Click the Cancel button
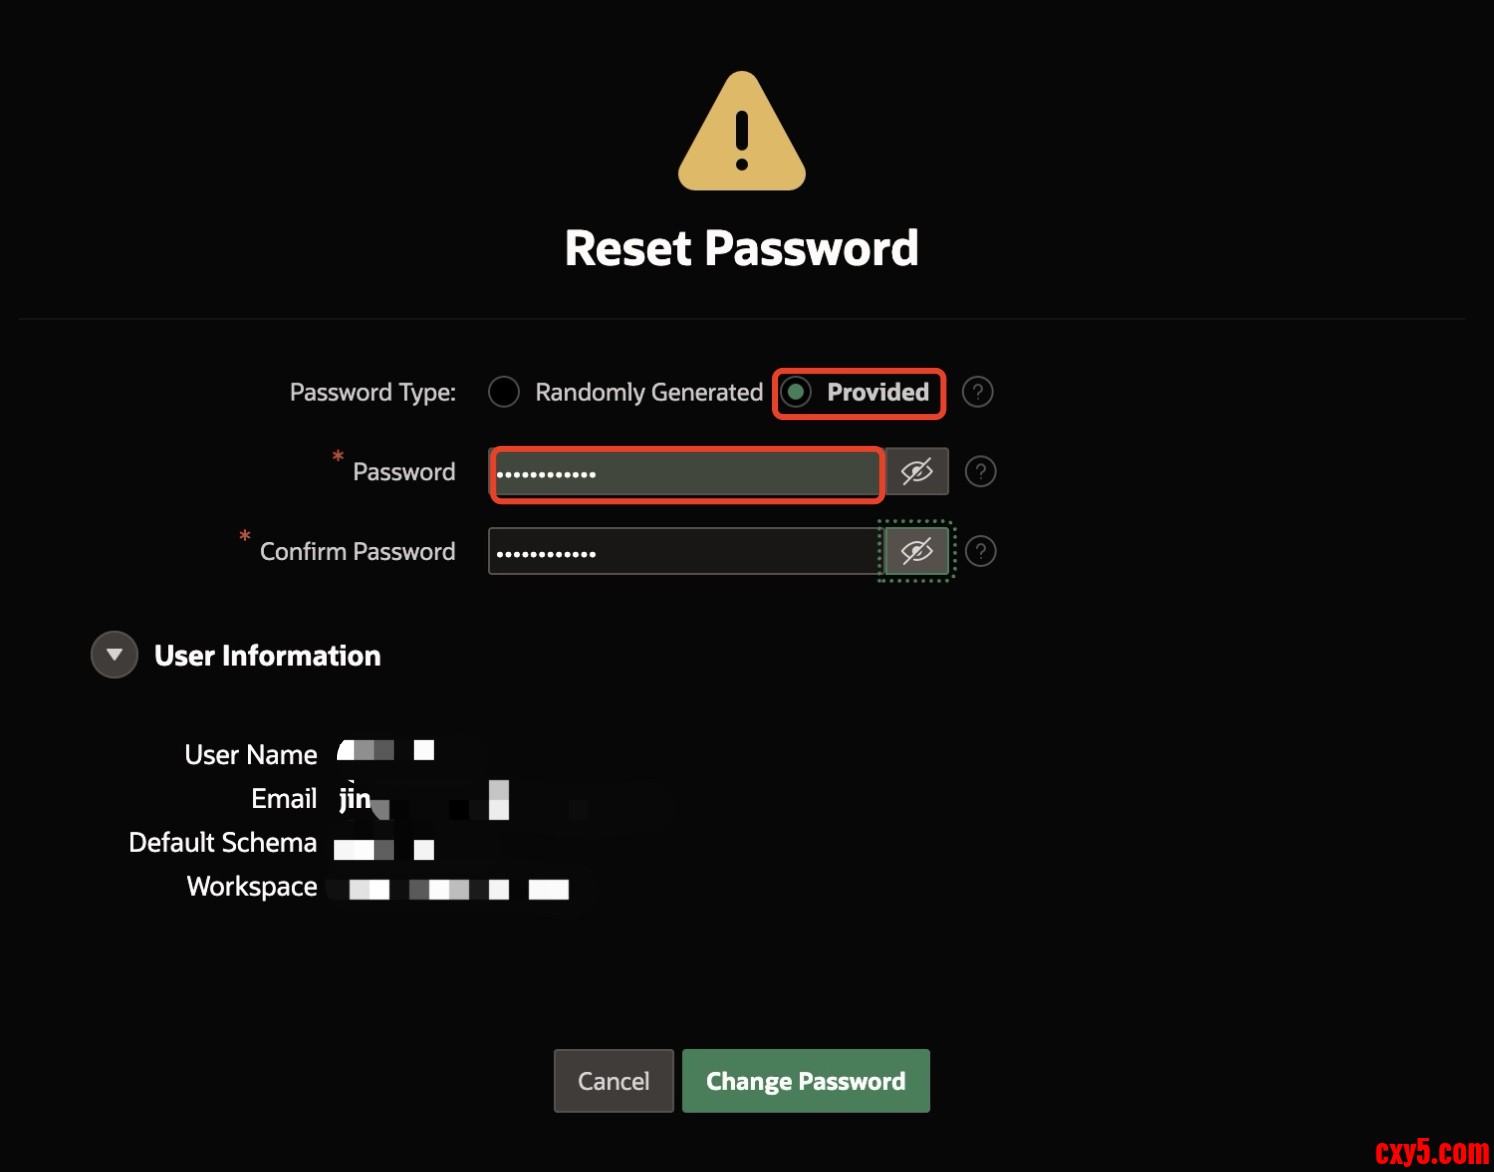 coord(613,1081)
